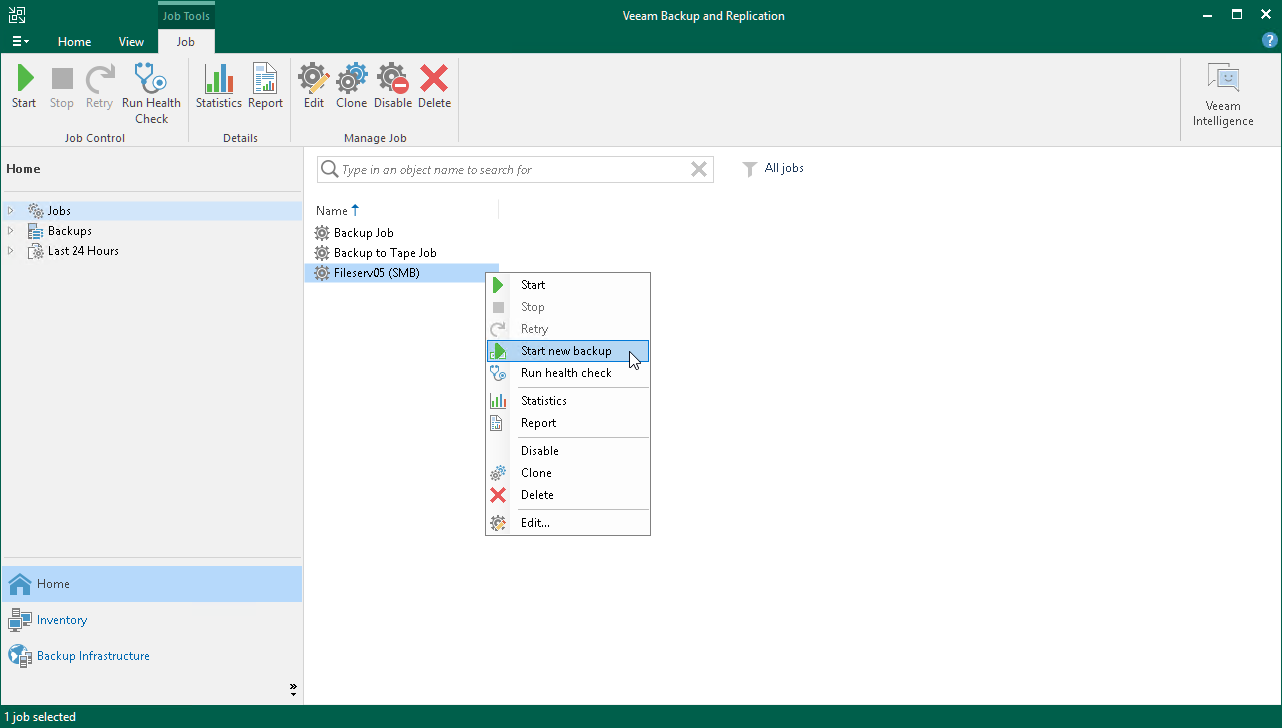Image resolution: width=1282 pixels, height=728 pixels.
Task: Switch to the Home ribbon tab
Action: pos(74,41)
